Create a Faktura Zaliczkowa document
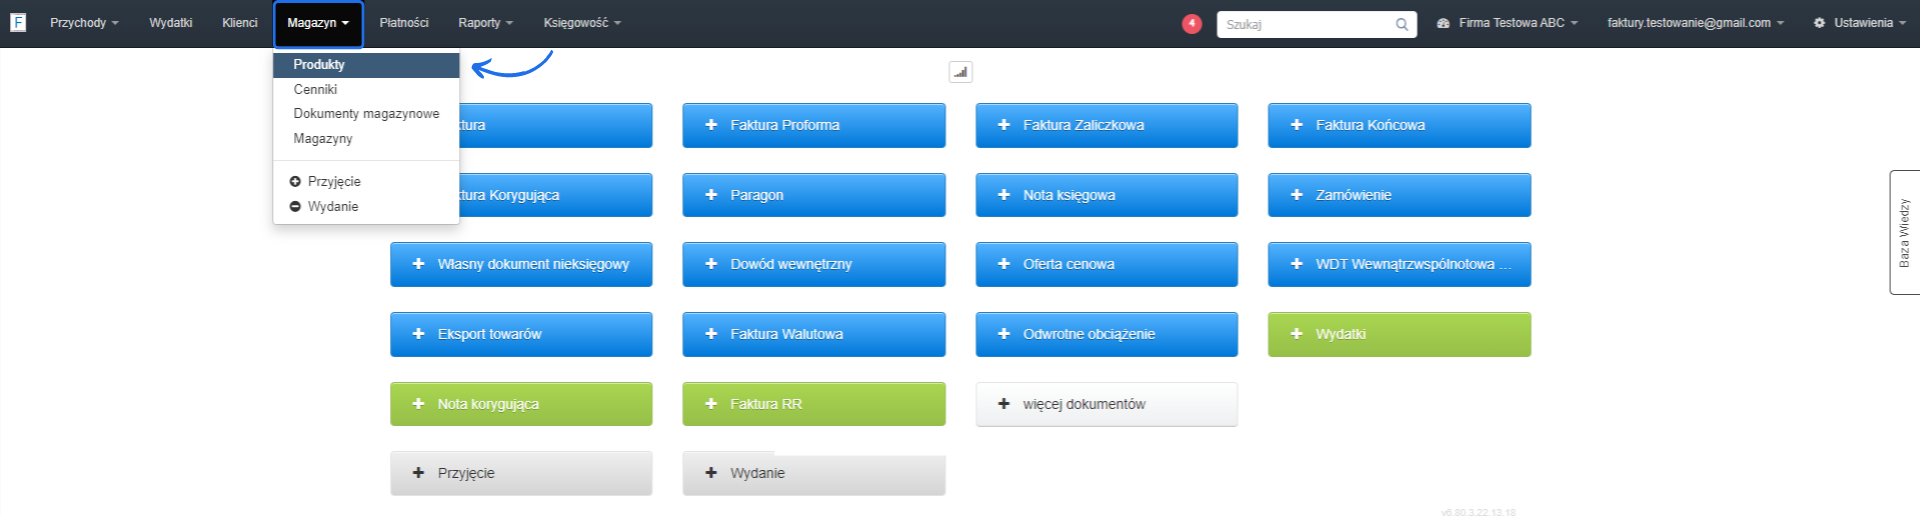Screen dimensions: 1920x516 tap(1106, 125)
